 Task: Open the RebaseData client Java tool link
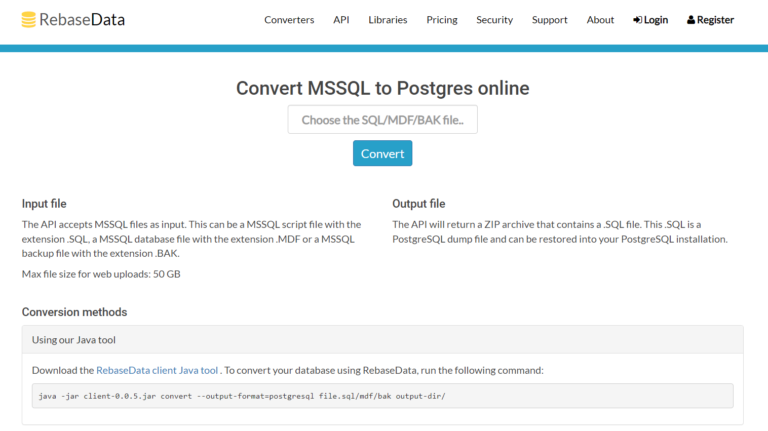click(x=157, y=370)
